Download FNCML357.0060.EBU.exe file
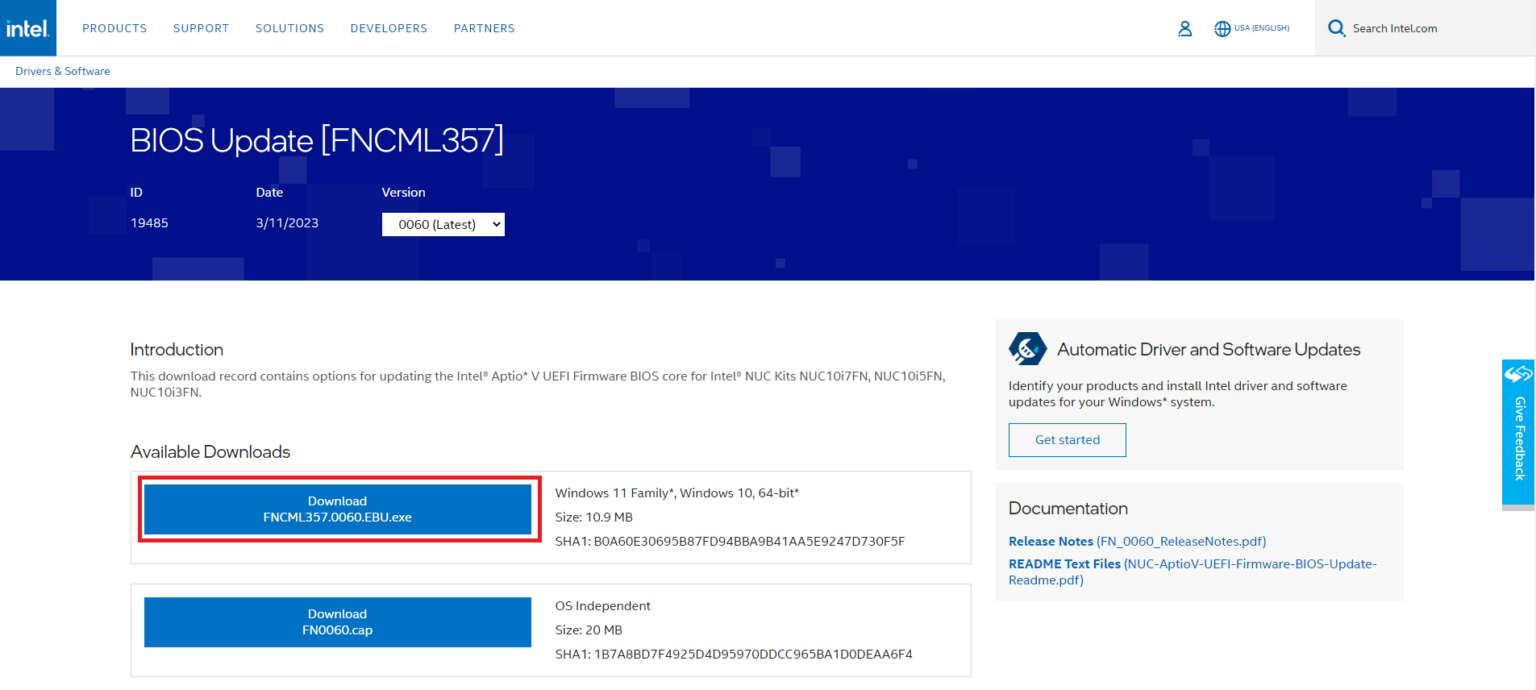This screenshot has width=1536, height=690. pyautogui.click(x=337, y=509)
